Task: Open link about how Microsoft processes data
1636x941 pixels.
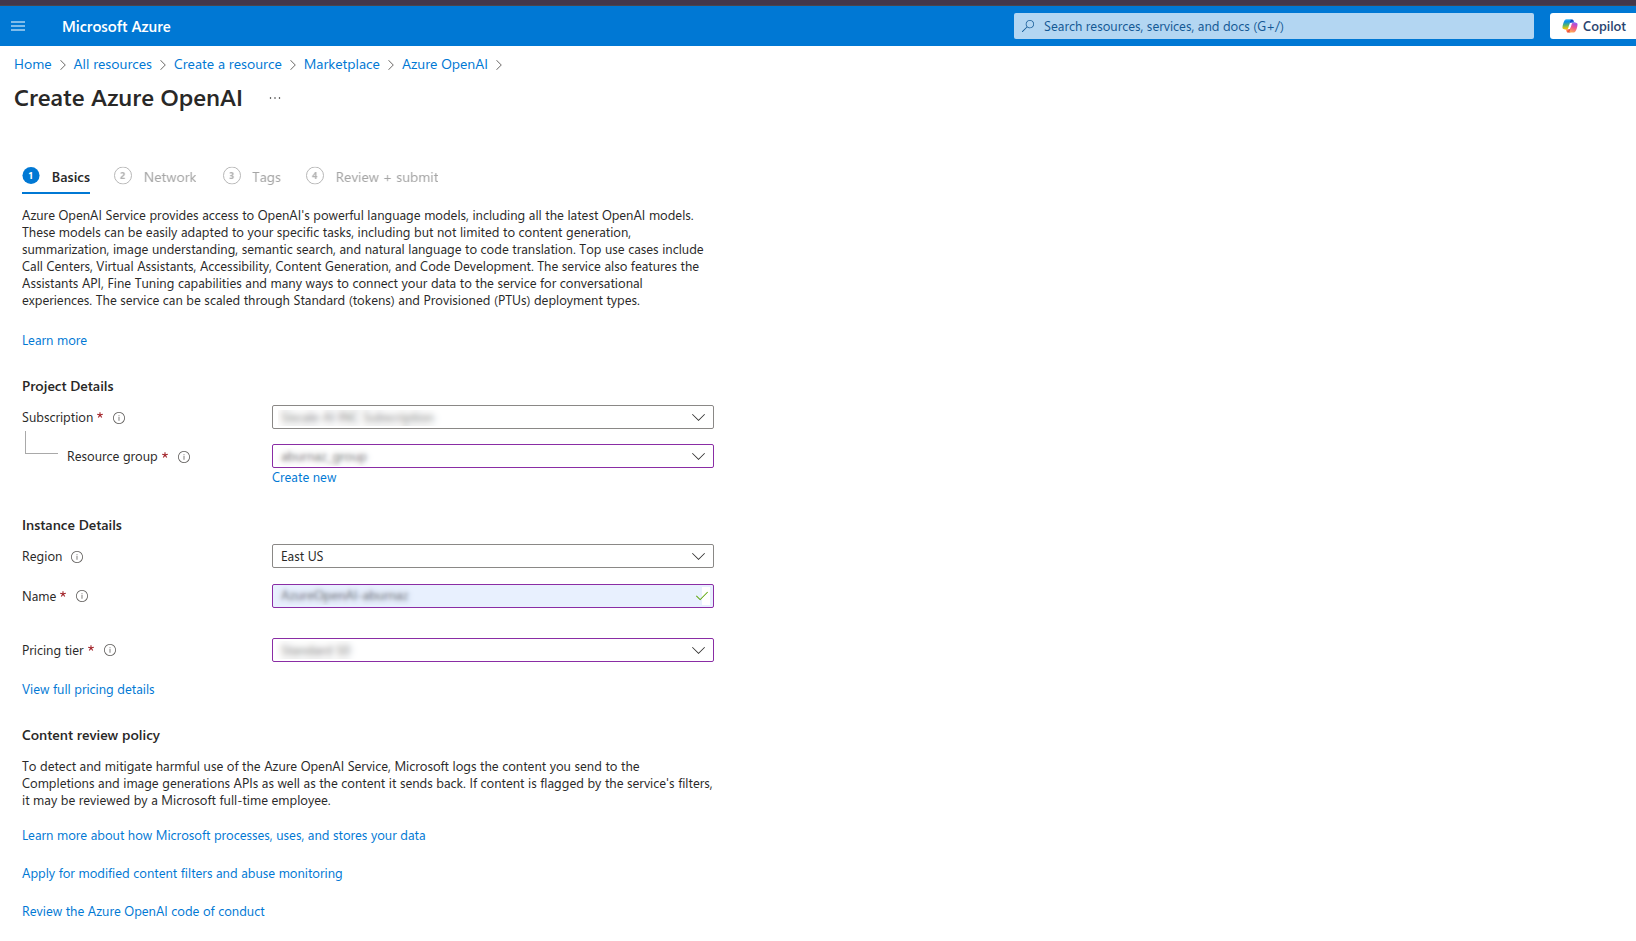Action: [x=224, y=835]
